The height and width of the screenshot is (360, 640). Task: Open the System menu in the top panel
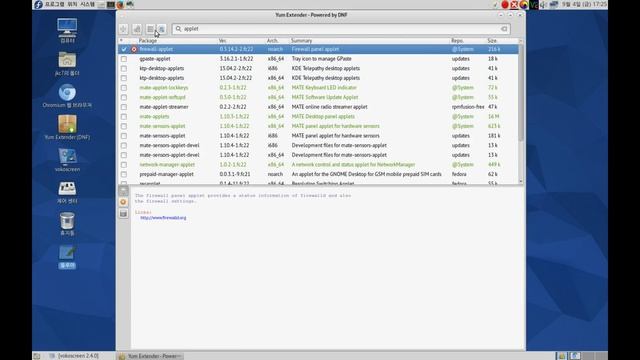[x=87, y=4]
